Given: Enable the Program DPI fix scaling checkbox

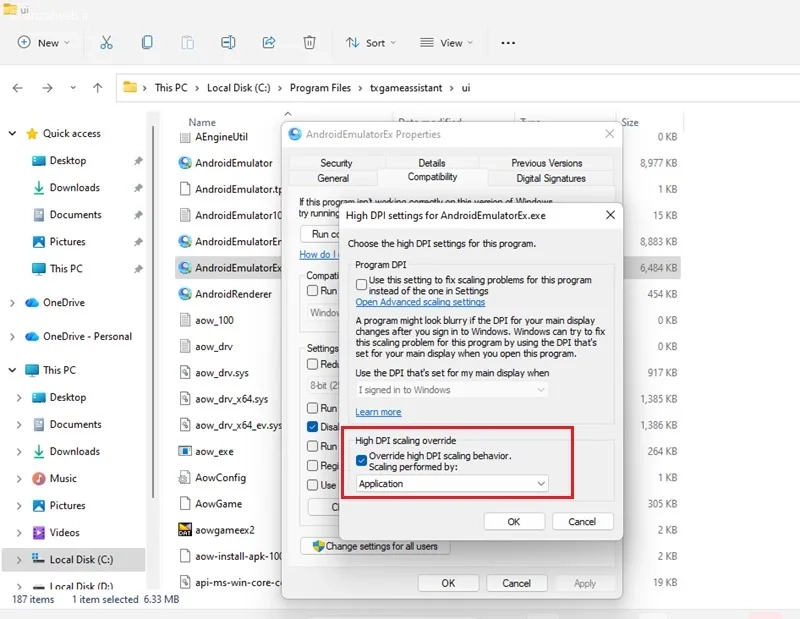Looking at the screenshot, I should 362,284.
